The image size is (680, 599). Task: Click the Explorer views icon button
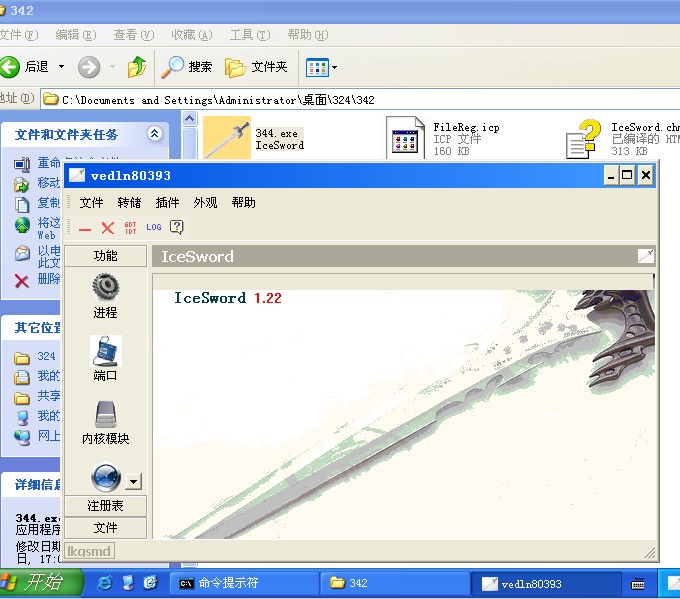[317, 68]
